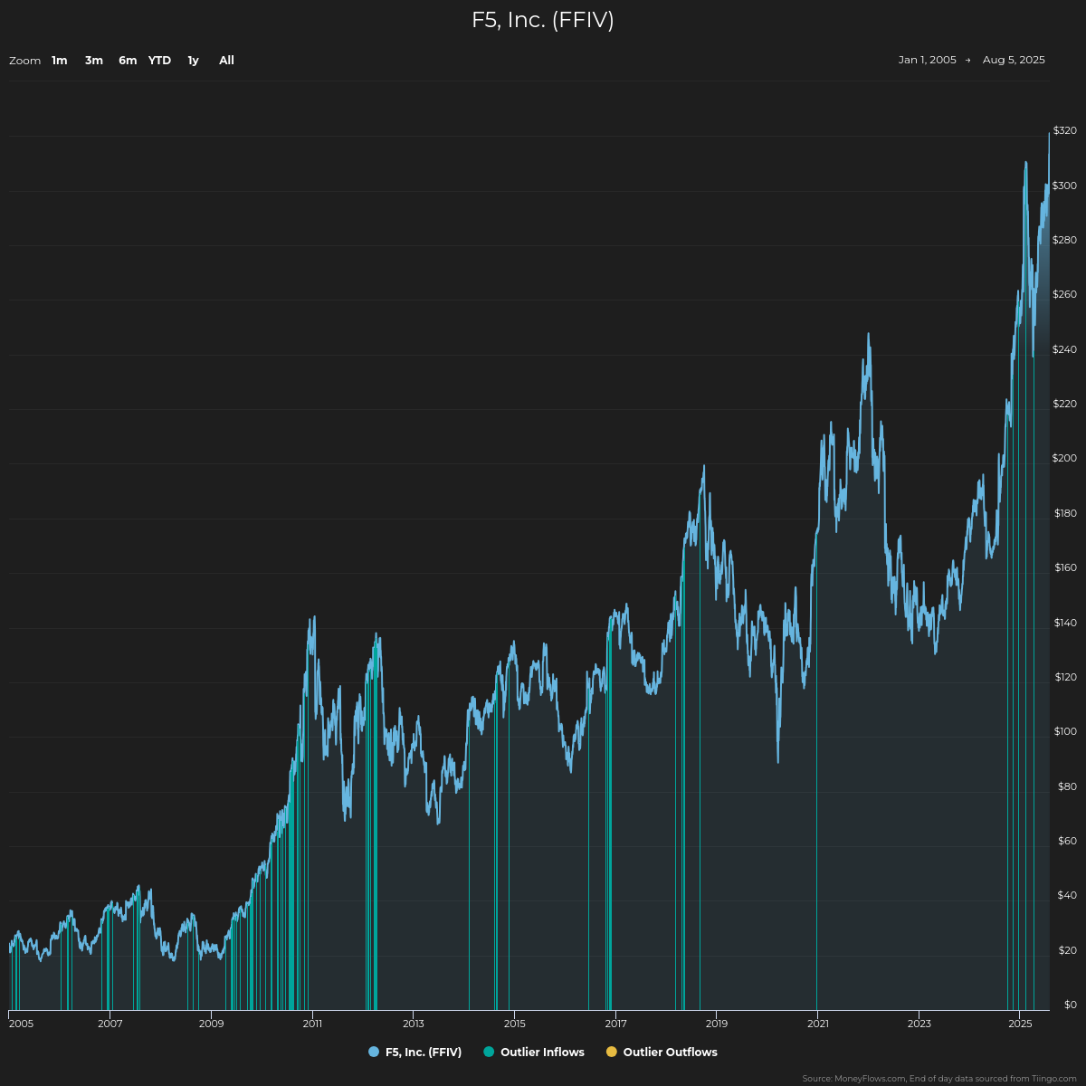
Task: Click the blue FFIV legend marker
Action: 374,1052
